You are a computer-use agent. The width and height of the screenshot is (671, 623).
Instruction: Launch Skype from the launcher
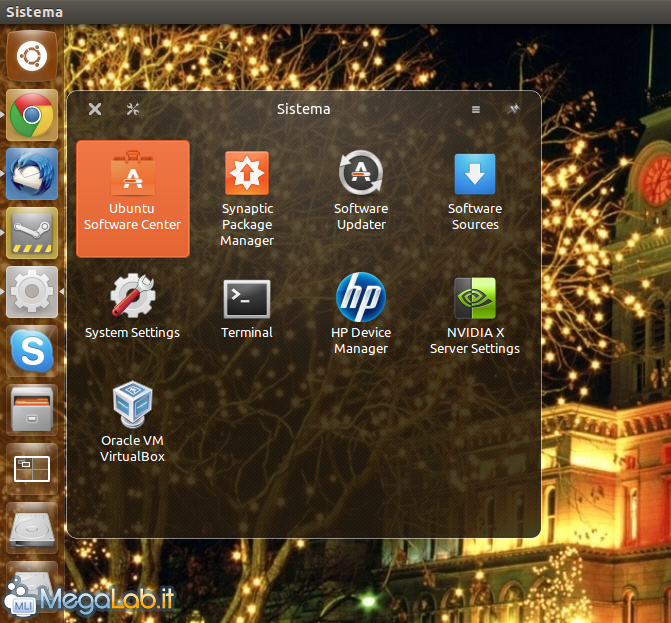[x=32, y=351]
